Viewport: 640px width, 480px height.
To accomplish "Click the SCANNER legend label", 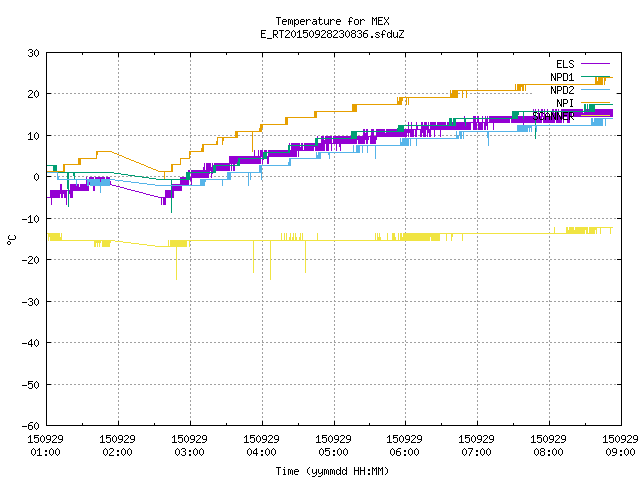I will 553,116.
